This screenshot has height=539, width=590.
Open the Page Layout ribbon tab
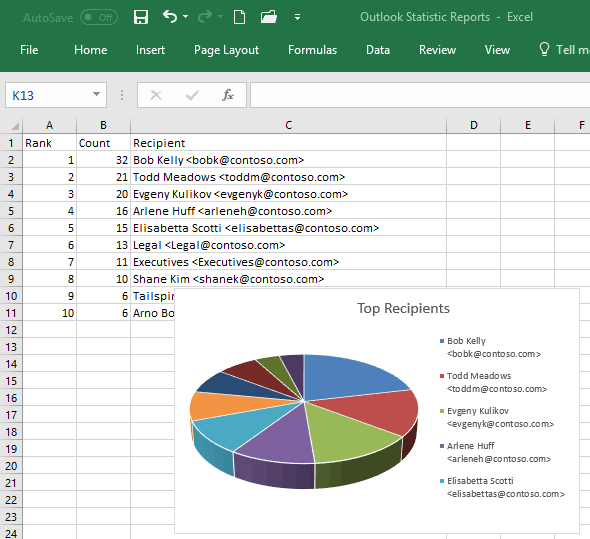pos(226,50)
